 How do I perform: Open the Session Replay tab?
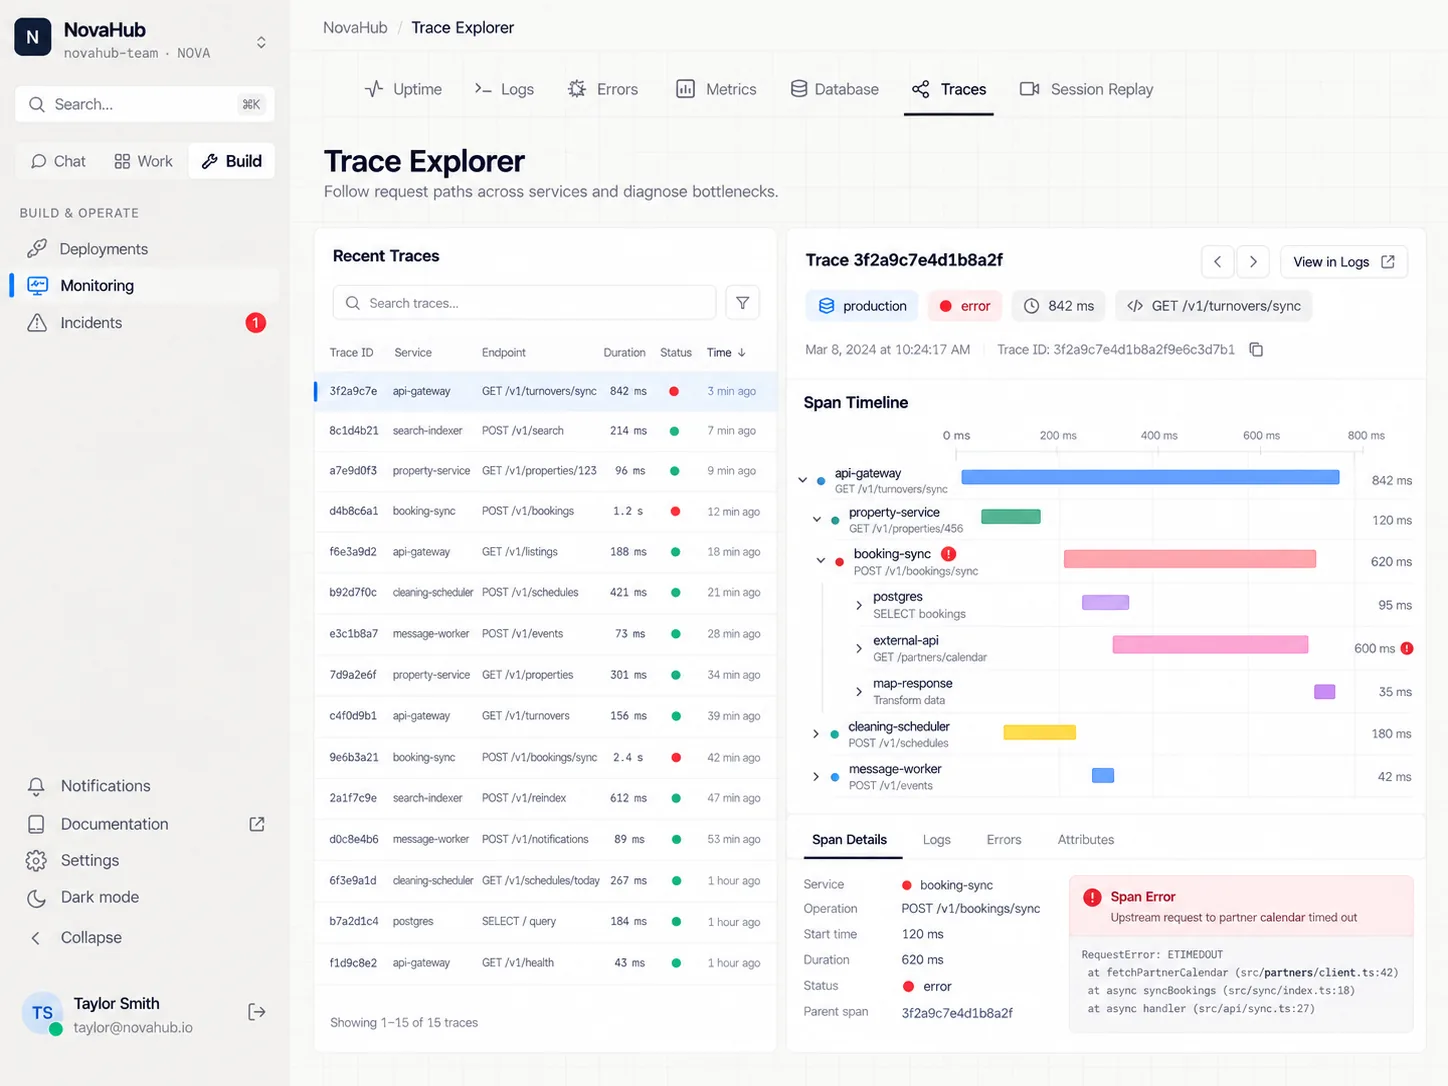(x=1086, y=89)
